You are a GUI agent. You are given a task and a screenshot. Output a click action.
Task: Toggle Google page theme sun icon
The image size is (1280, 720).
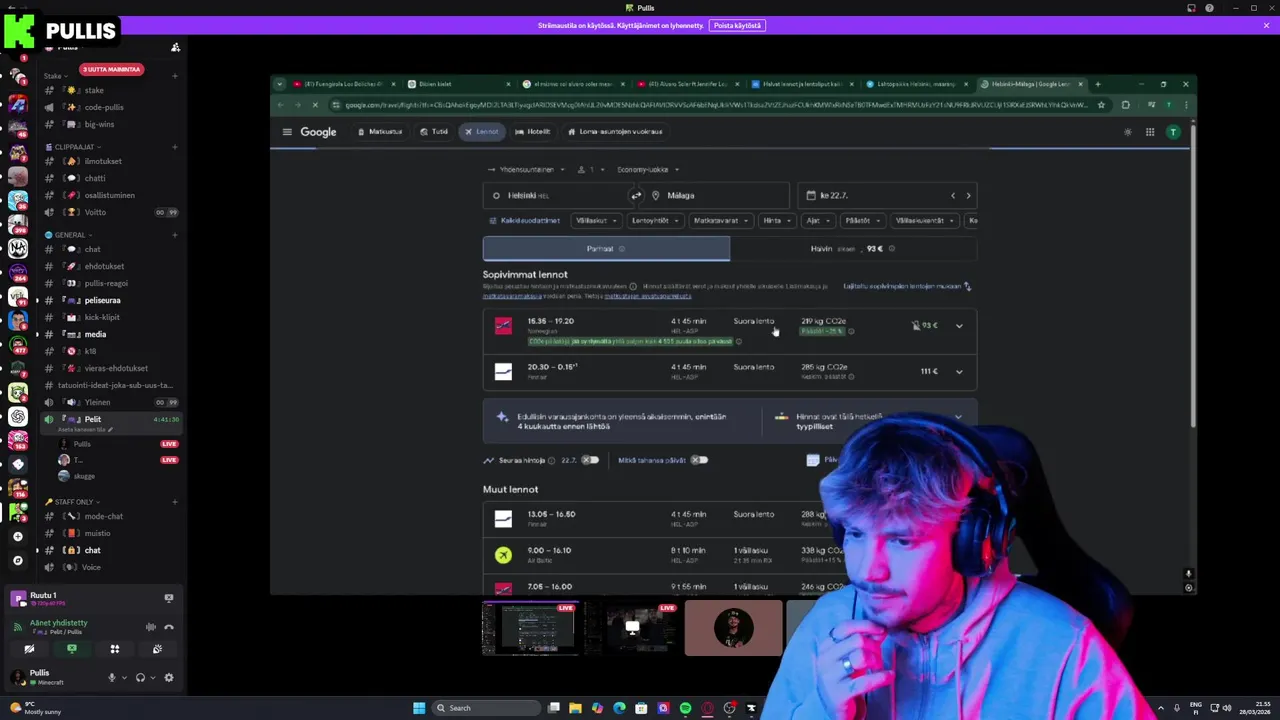tap(1128, 132)
